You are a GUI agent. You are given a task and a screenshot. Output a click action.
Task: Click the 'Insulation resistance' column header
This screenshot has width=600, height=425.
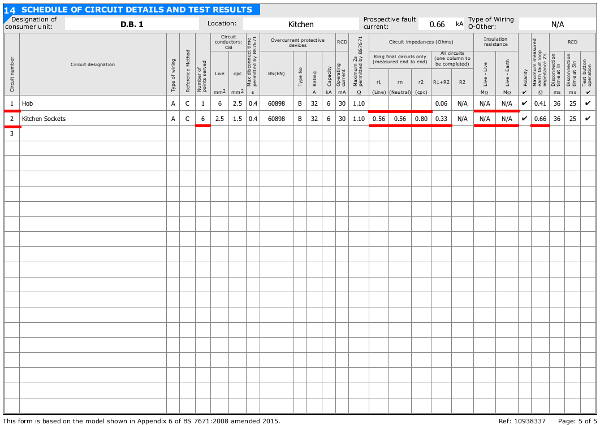tap(496, 42)
